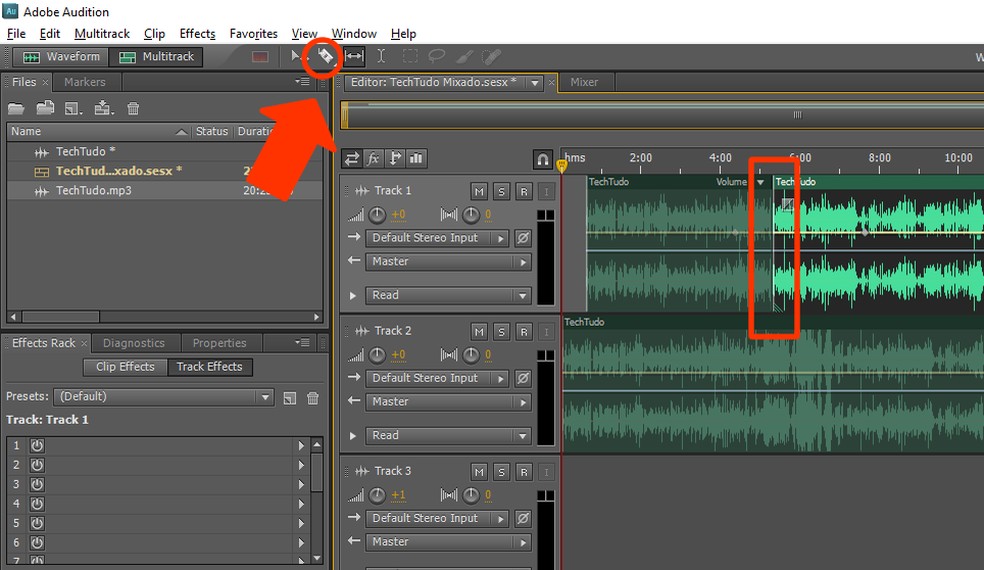This screenshot has width=984, height=570.
Task: Delete preset trash icon in Effects Rack
Action: (313, 398)
